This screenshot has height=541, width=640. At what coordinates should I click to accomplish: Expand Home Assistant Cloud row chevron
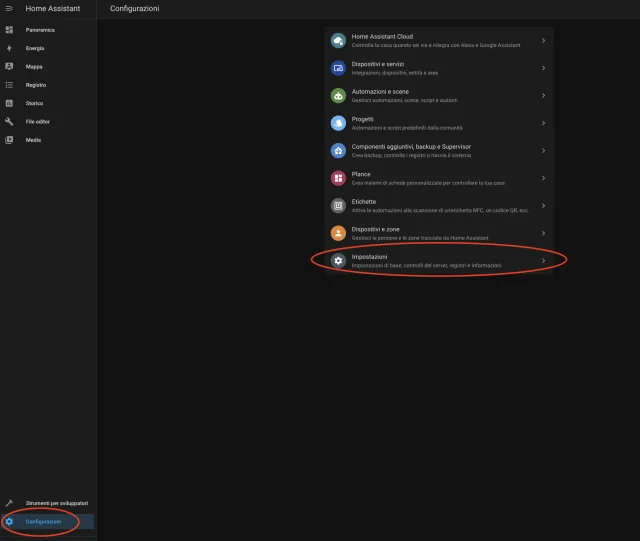(x=543, y=40)
